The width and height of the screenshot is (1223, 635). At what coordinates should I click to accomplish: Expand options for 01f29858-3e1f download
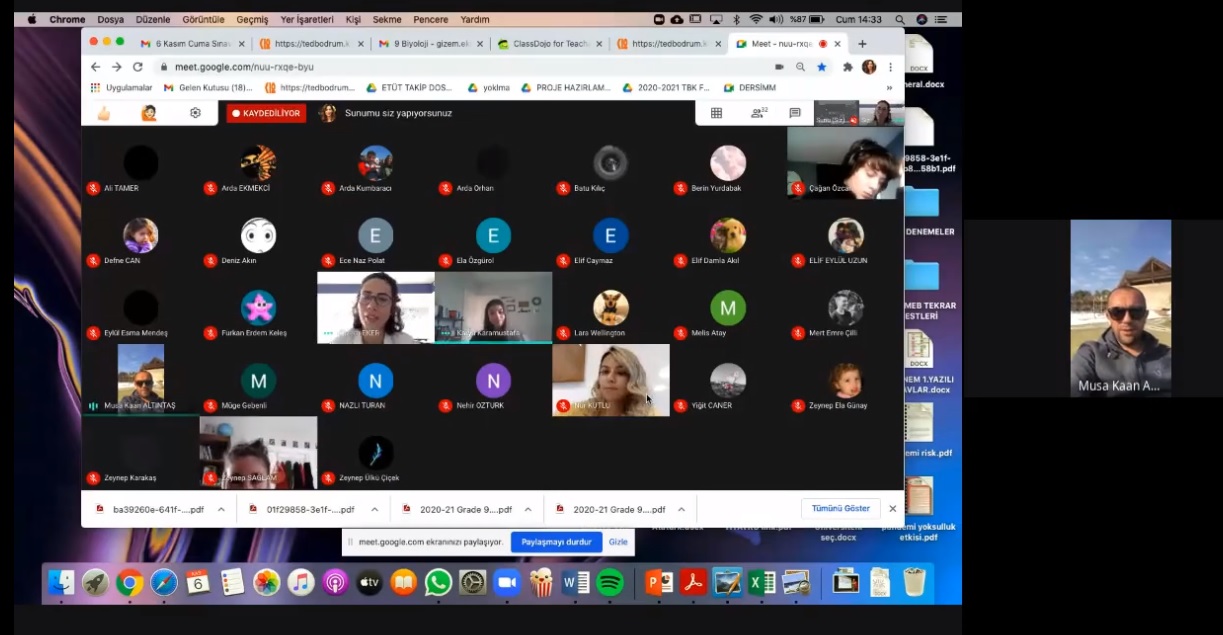point(374,509)
